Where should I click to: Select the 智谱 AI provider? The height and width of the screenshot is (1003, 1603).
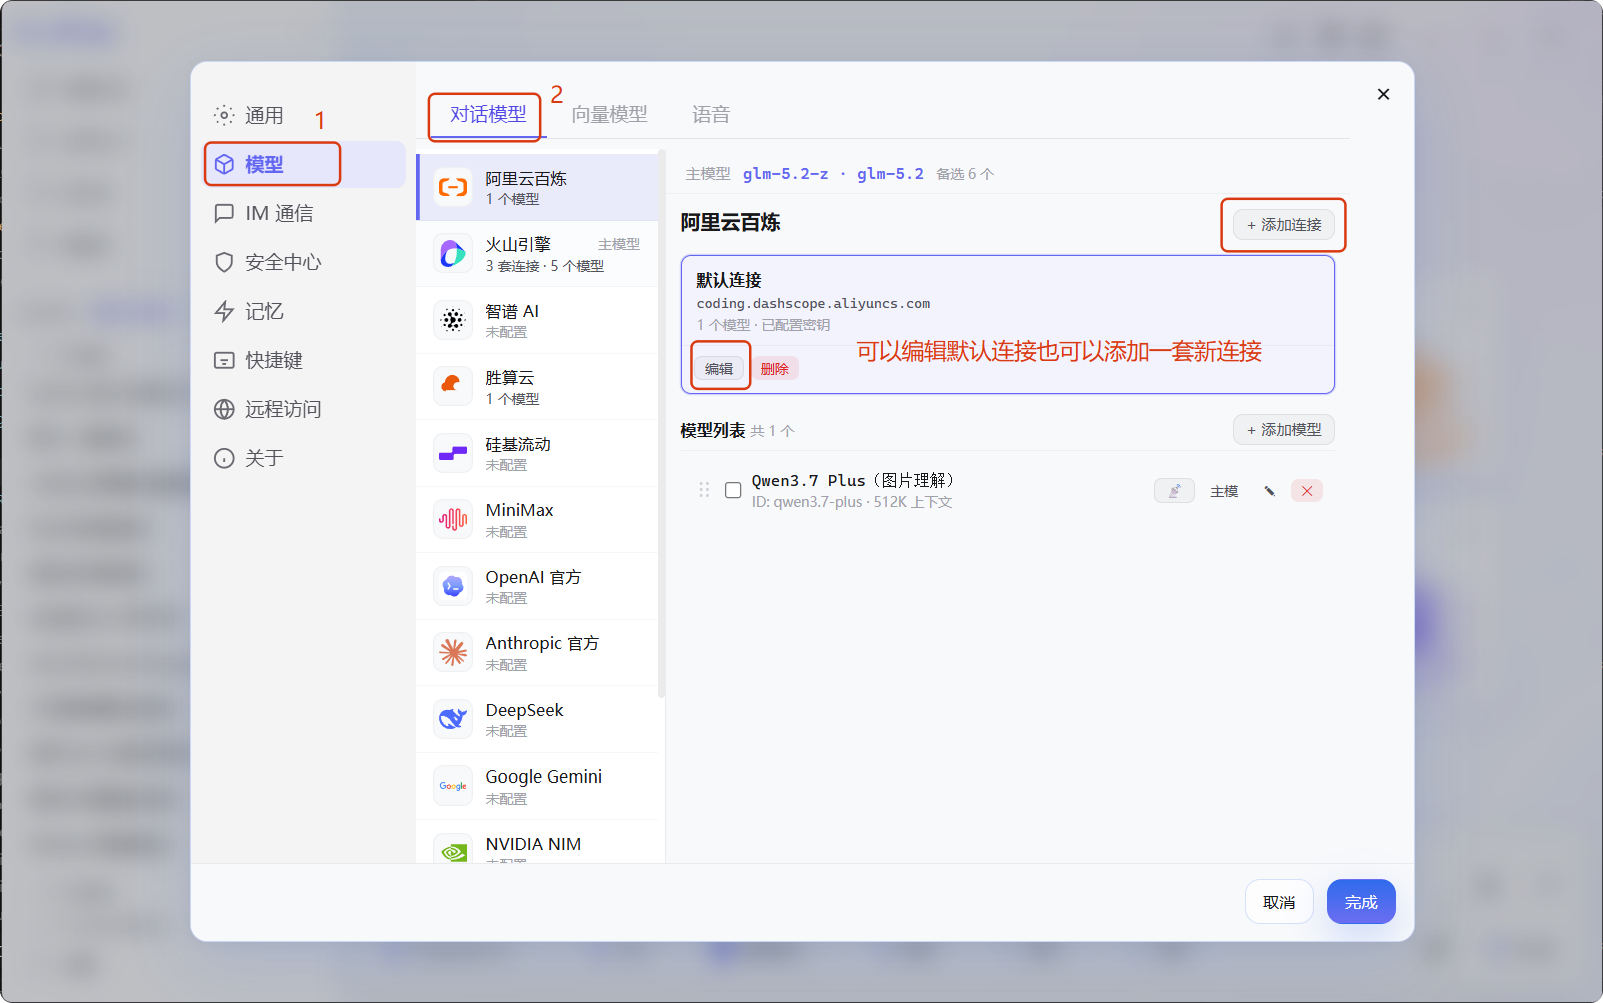point(537,320)
